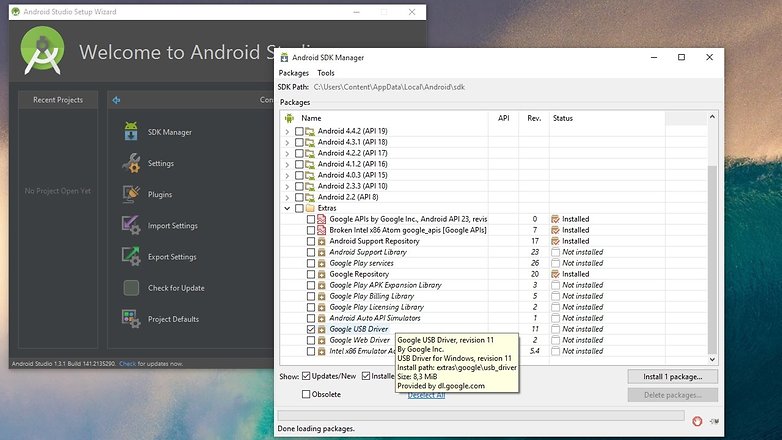Click the Android 4.0.3 (API 15) folder icon
The width and height of the screenshot is (782, 440).
(x=310, y=175)
